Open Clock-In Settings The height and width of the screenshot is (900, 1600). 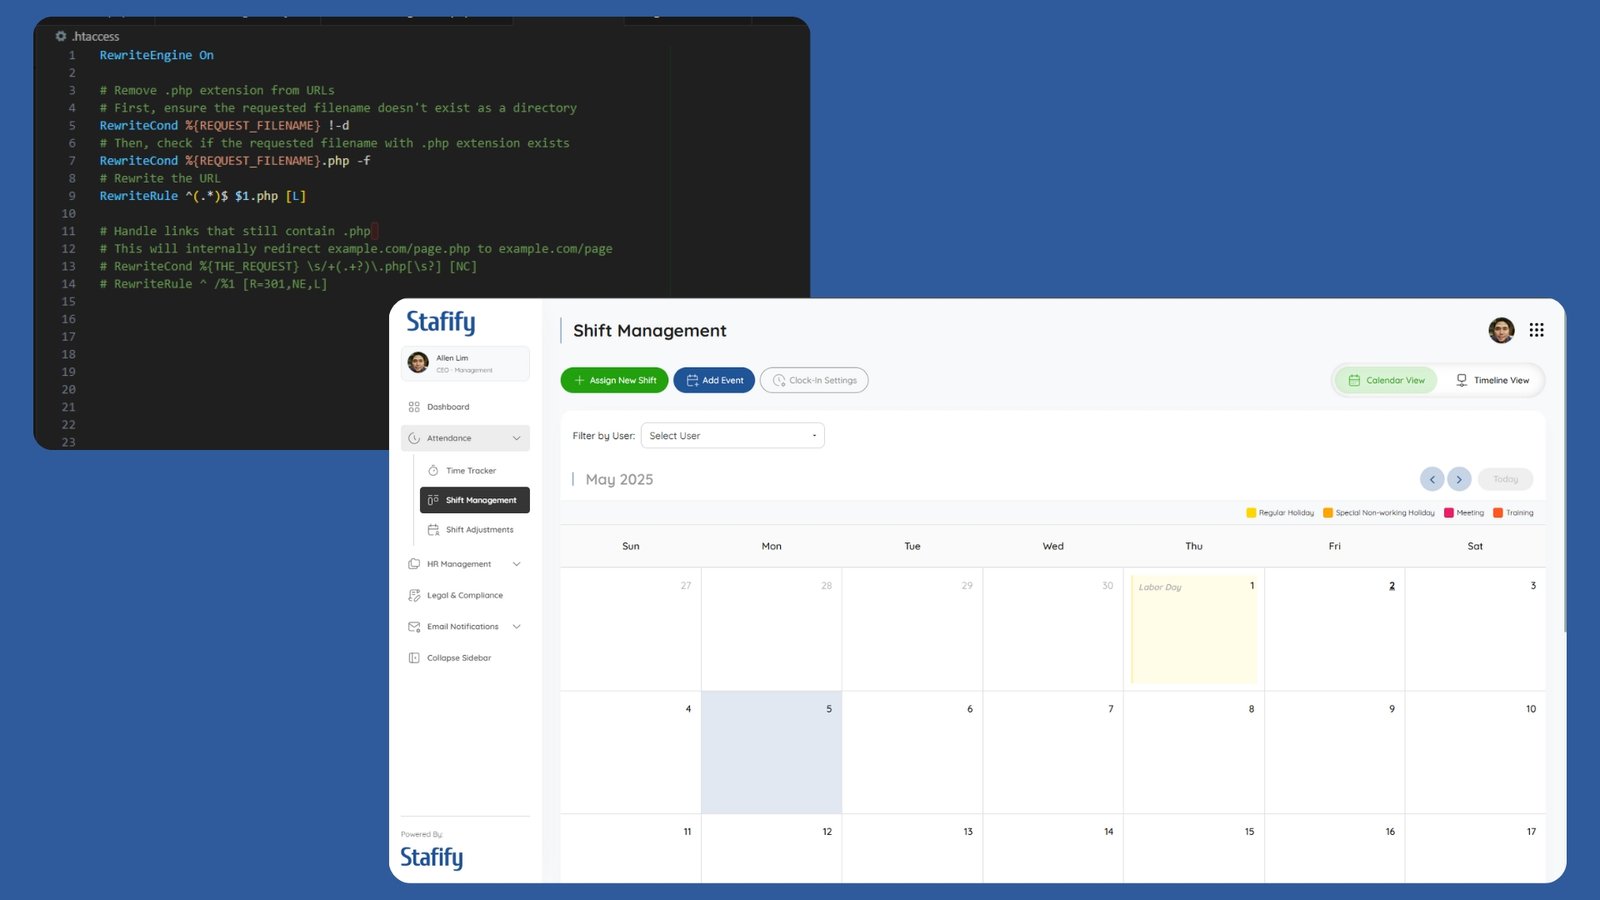coord(814,380)
